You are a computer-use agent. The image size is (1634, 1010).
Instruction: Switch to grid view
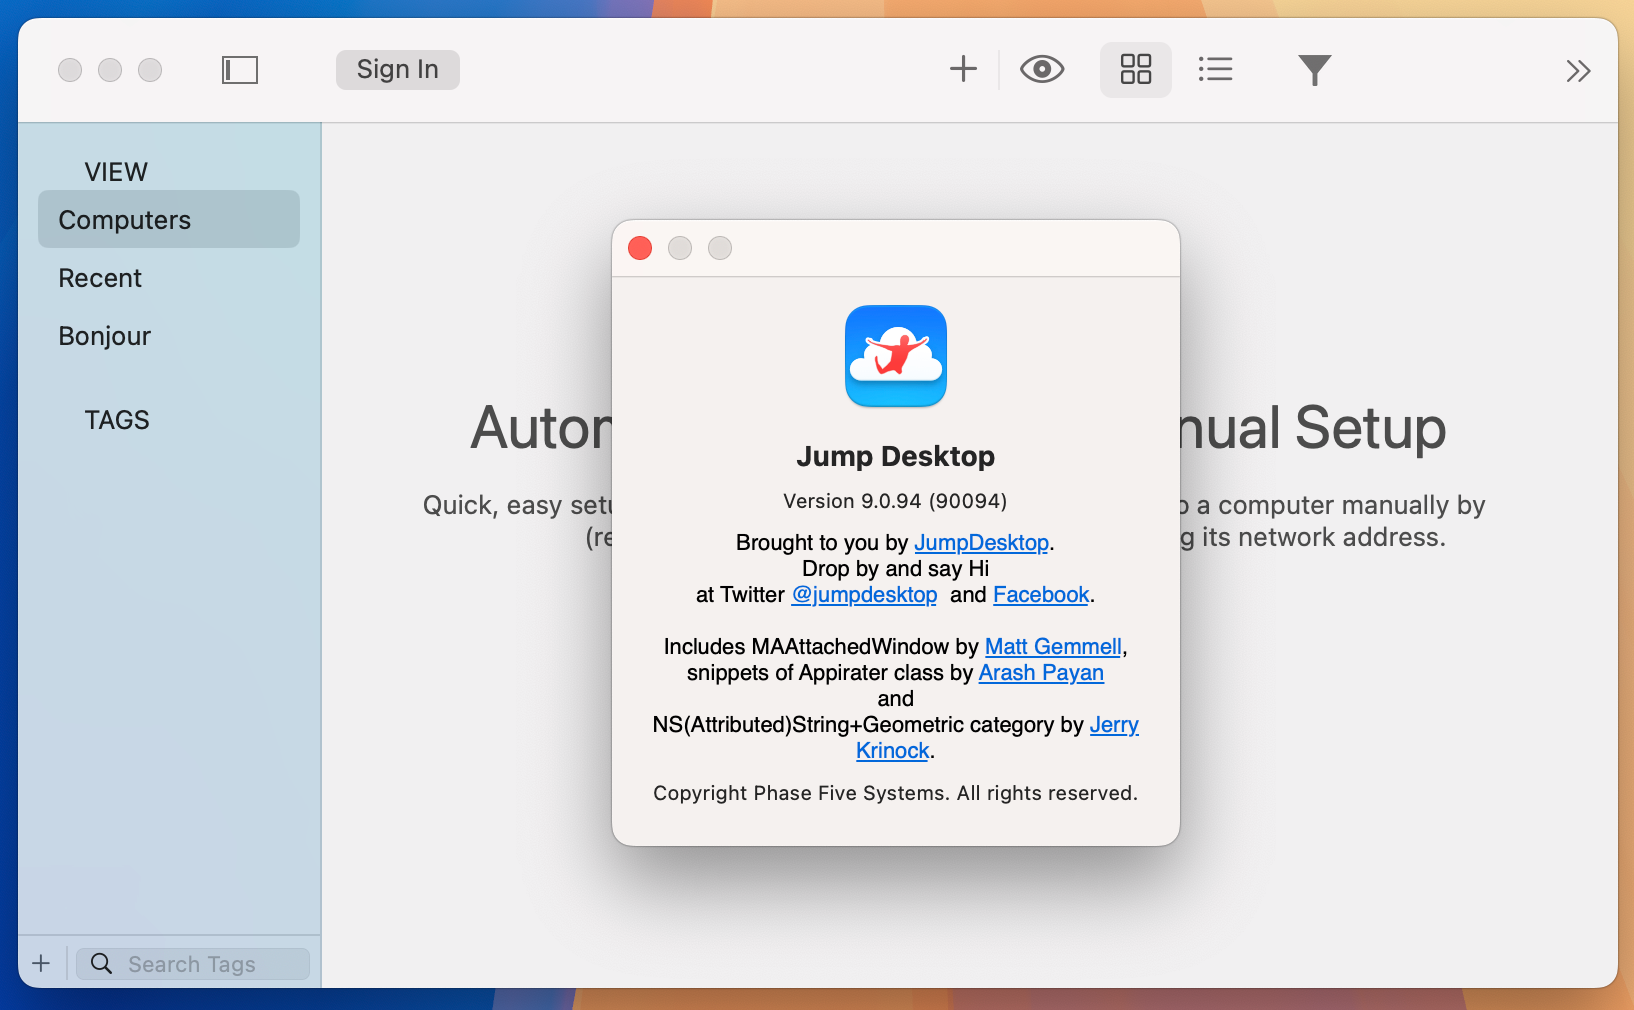point(1136,69)
